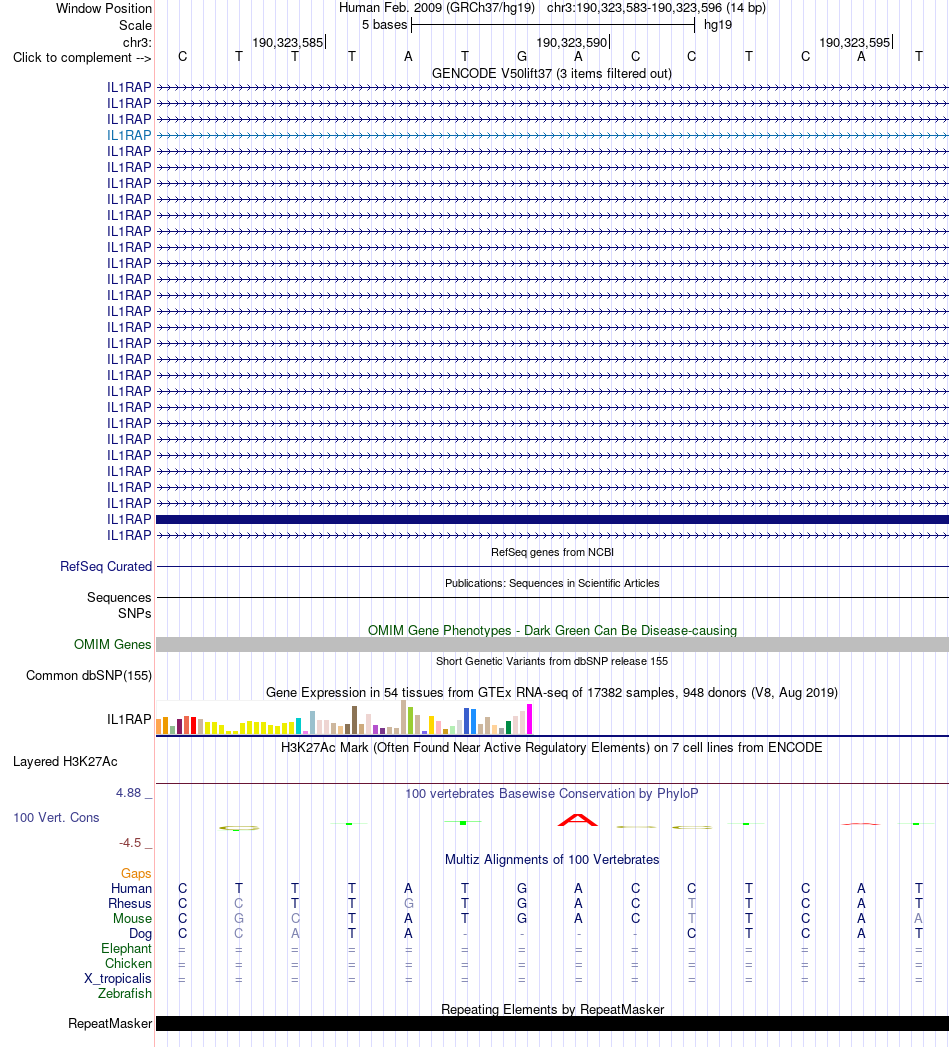Click the 'X_tropicalis' alignment row label
This screenshot has height=1047, width=950.
(117, 979)
